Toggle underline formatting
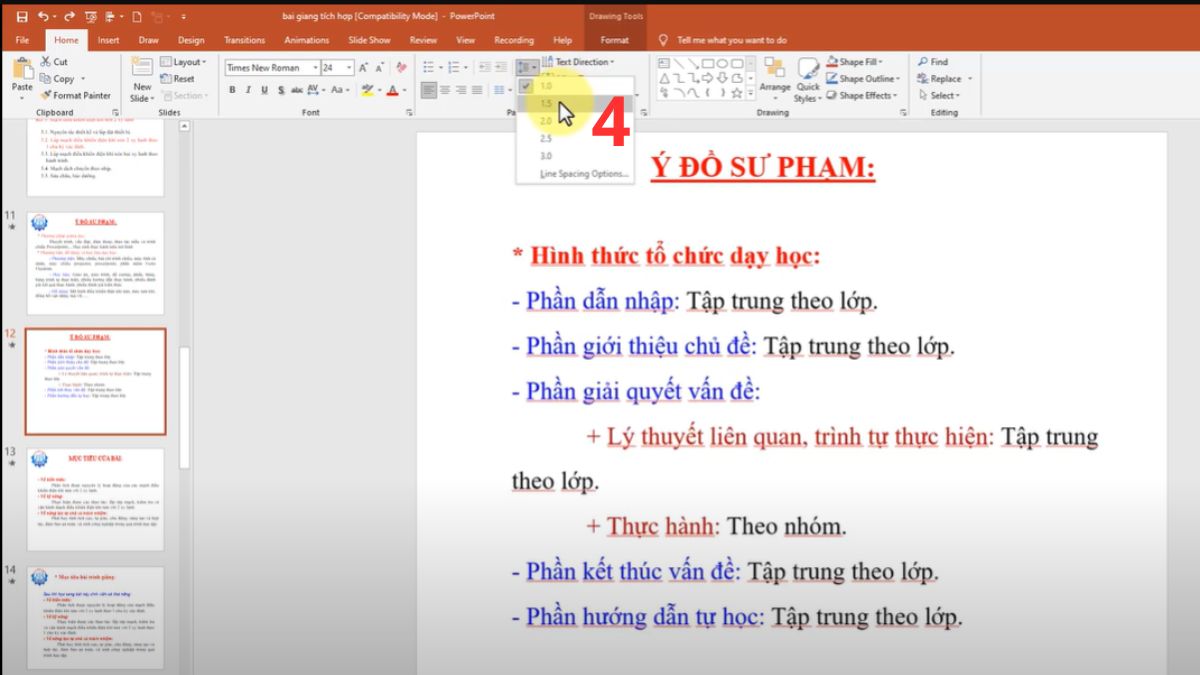 (x=265, y=90)
